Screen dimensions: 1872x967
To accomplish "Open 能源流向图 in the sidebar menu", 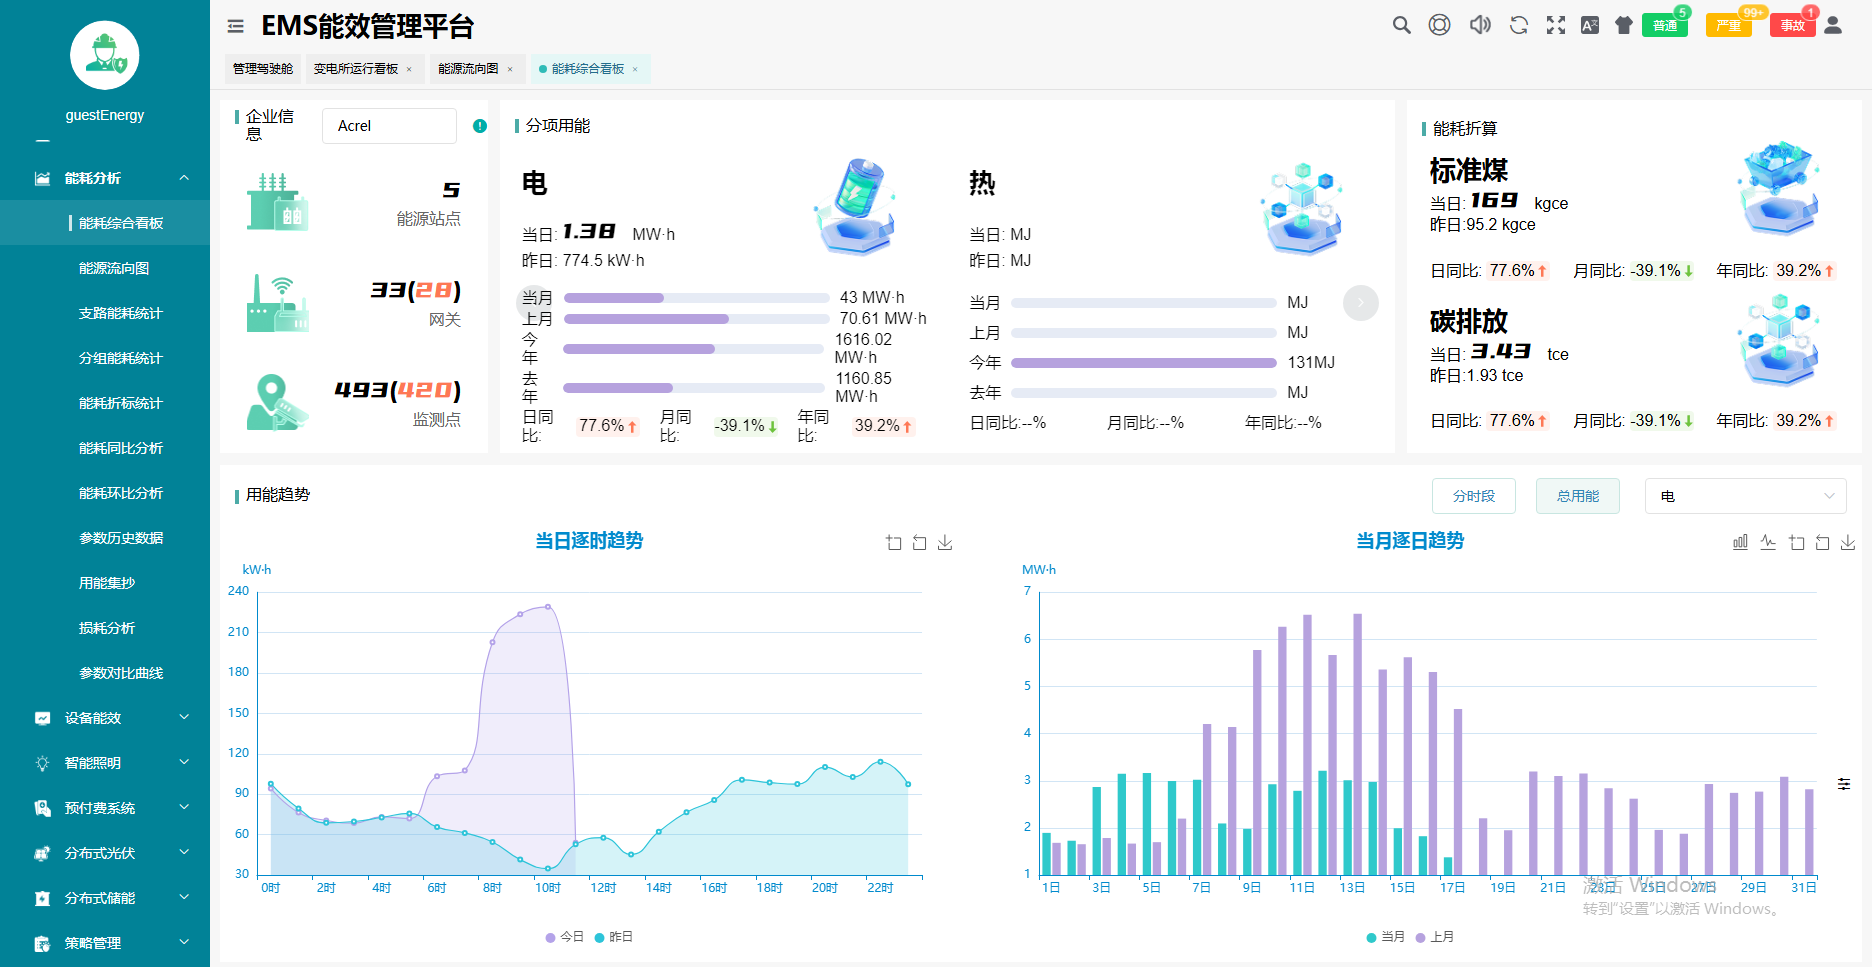I will (x=114, y=268).
